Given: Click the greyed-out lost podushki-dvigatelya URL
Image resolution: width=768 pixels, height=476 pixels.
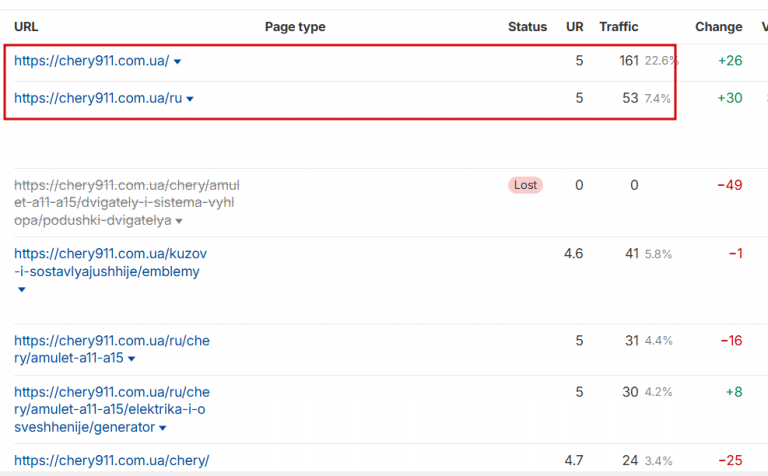Looking at the screenshot, I should click(126, 202).
